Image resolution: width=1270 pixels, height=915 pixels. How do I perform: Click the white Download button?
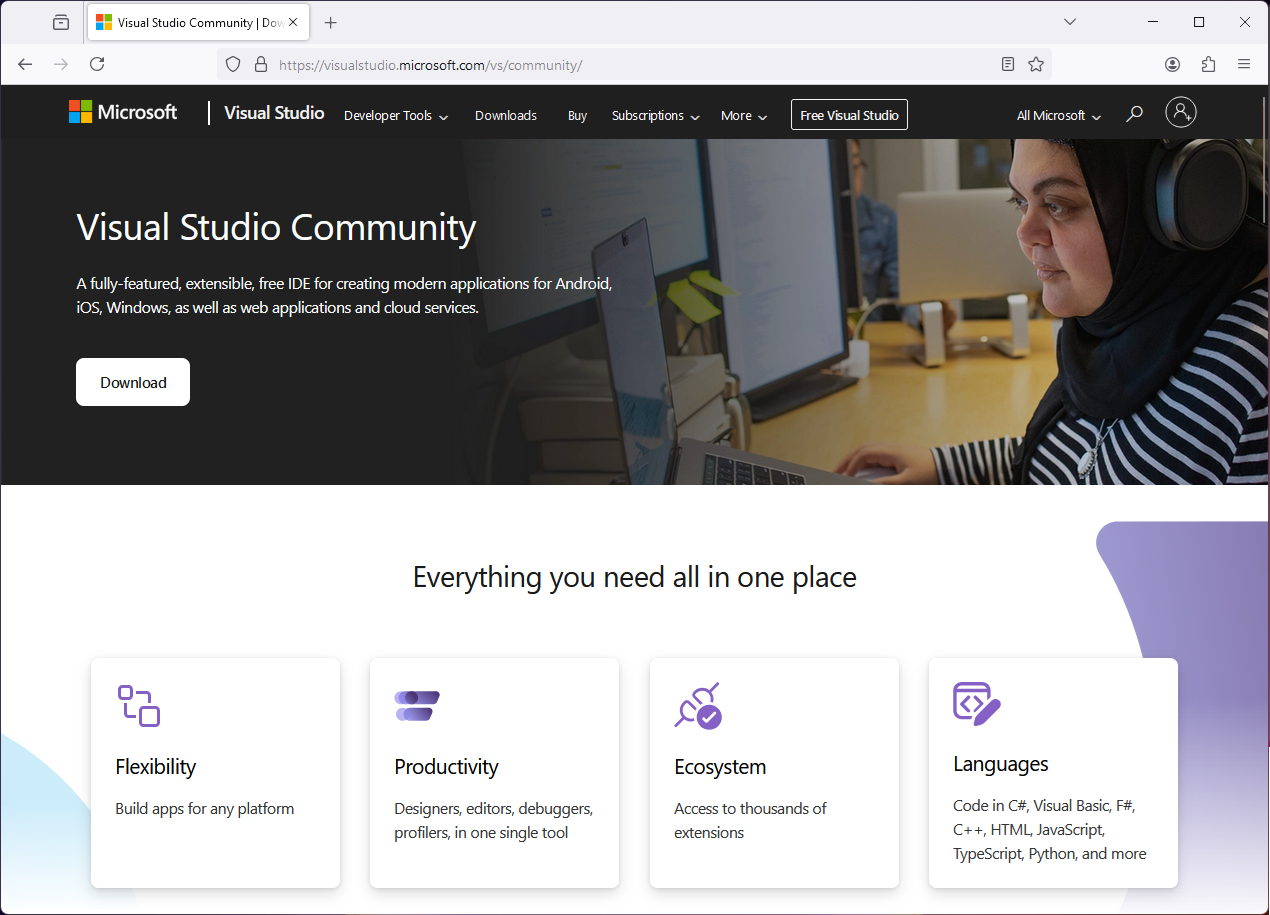click(133, 382)
